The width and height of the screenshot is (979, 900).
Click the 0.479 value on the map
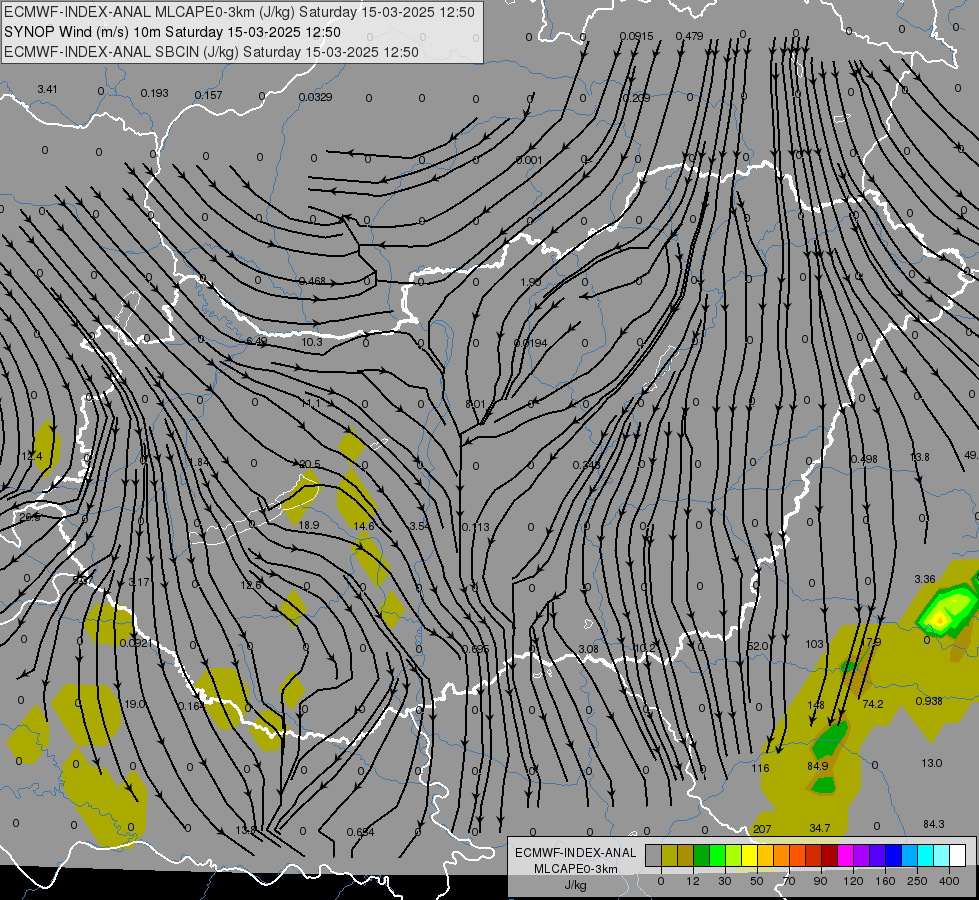pos(689,36)
